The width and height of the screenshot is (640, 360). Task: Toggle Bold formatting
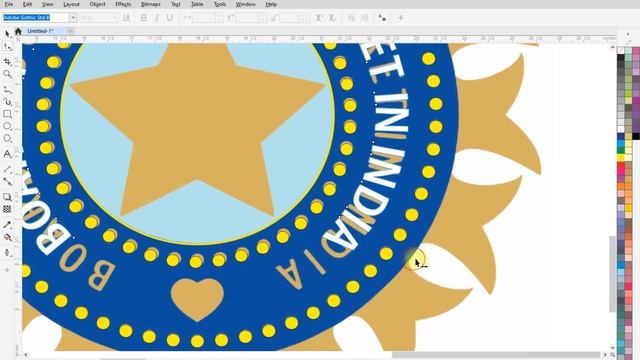(x=143, y=18)
